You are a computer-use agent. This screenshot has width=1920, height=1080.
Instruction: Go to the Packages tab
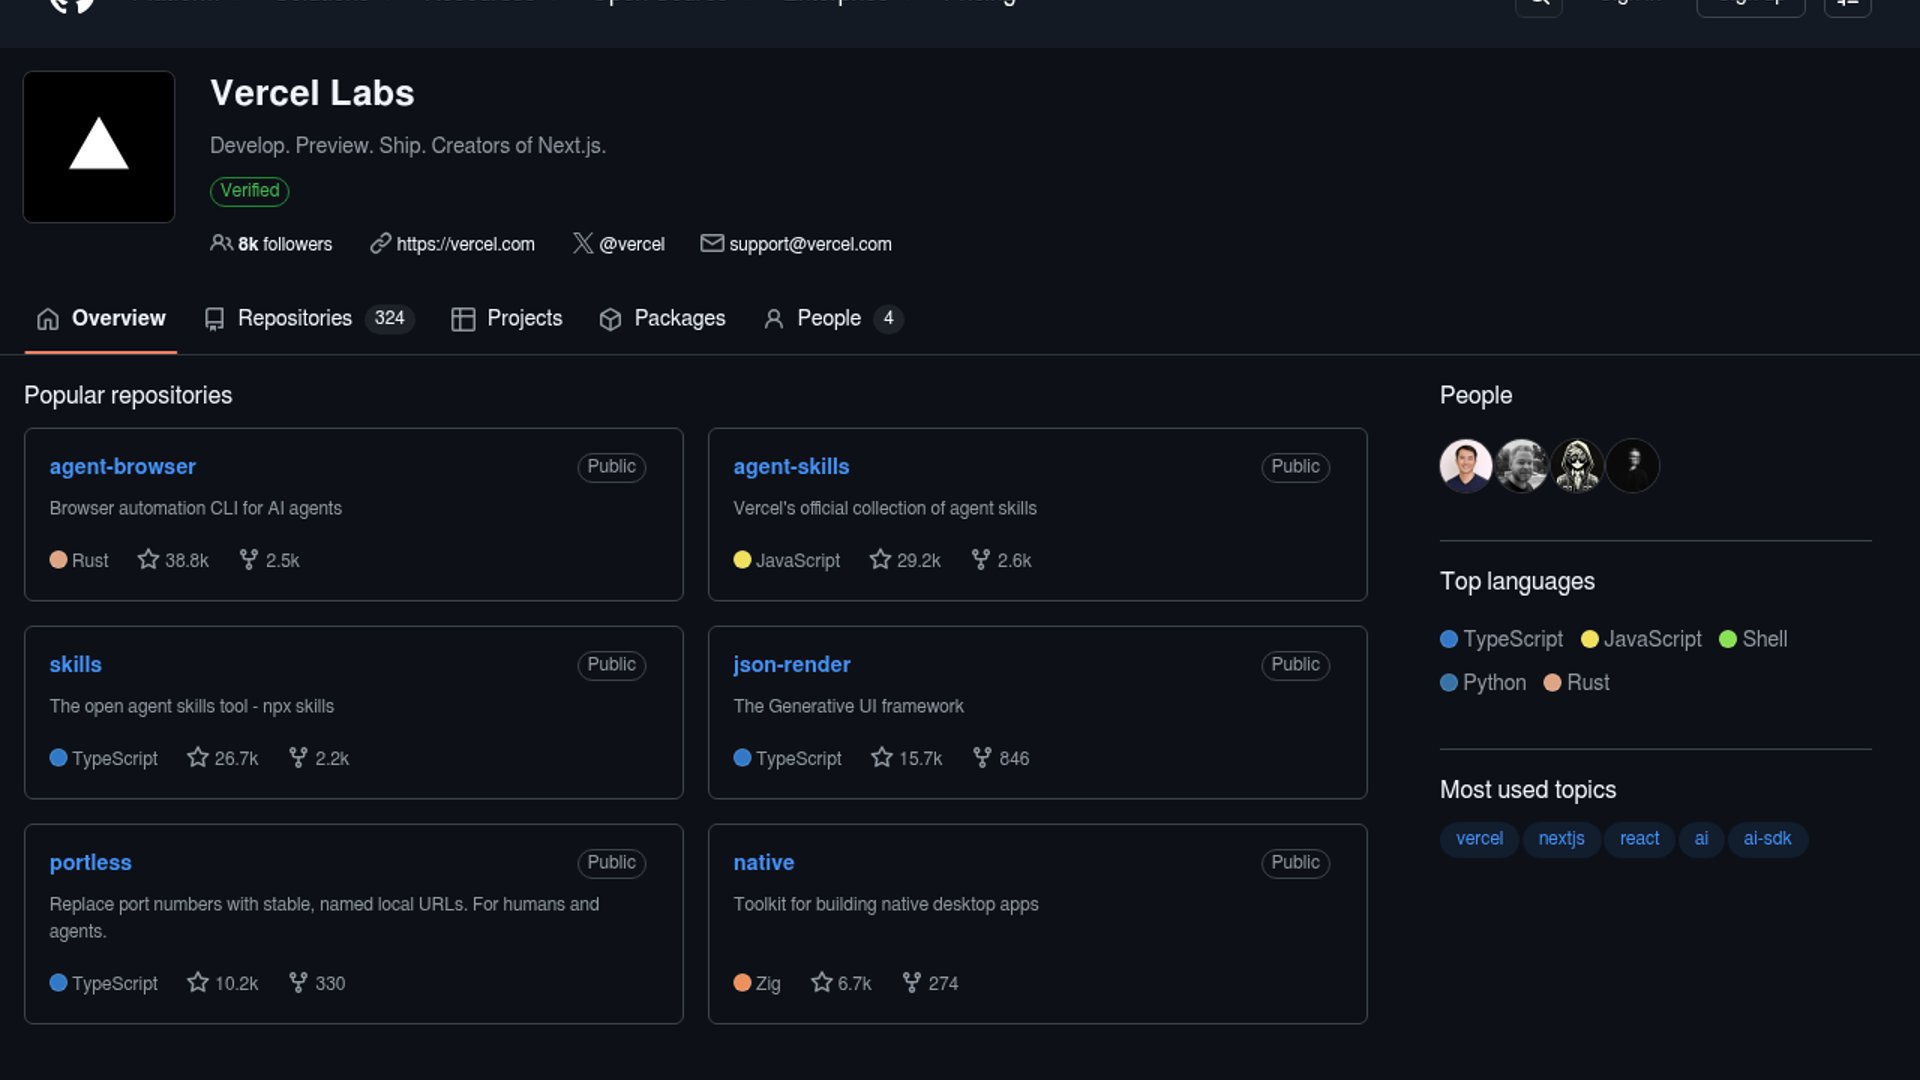[662, 318]
